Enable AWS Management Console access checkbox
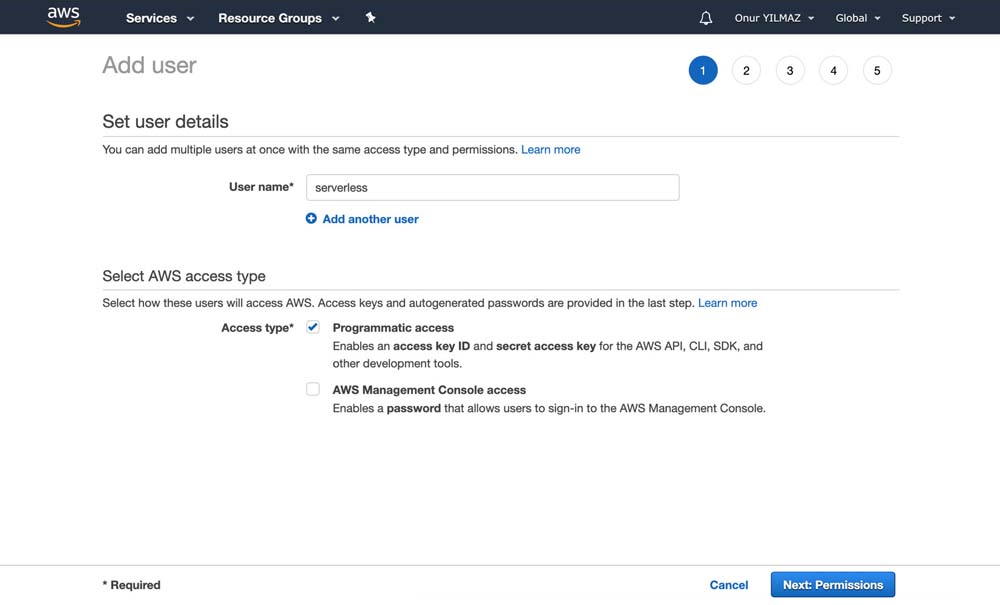This screenshot has width=1000, height=605. pyautogui.click(x=313, y=390)
